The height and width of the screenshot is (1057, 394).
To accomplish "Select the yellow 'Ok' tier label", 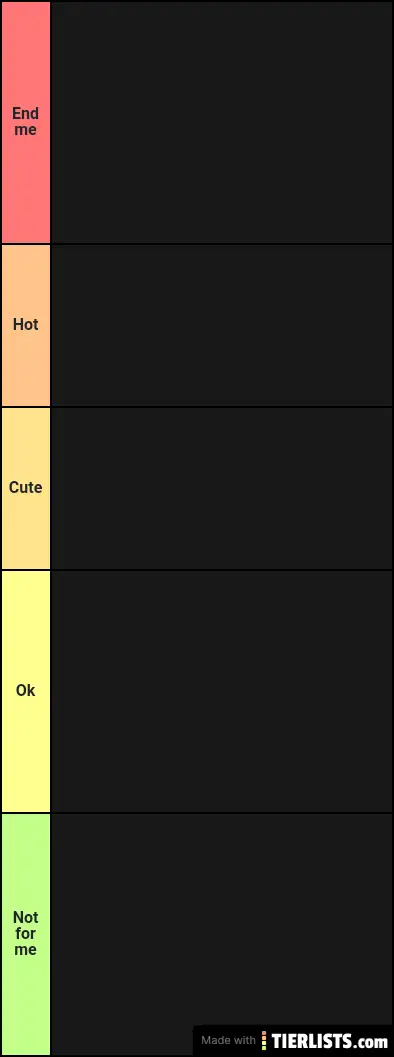I will [x=26, y=691].
